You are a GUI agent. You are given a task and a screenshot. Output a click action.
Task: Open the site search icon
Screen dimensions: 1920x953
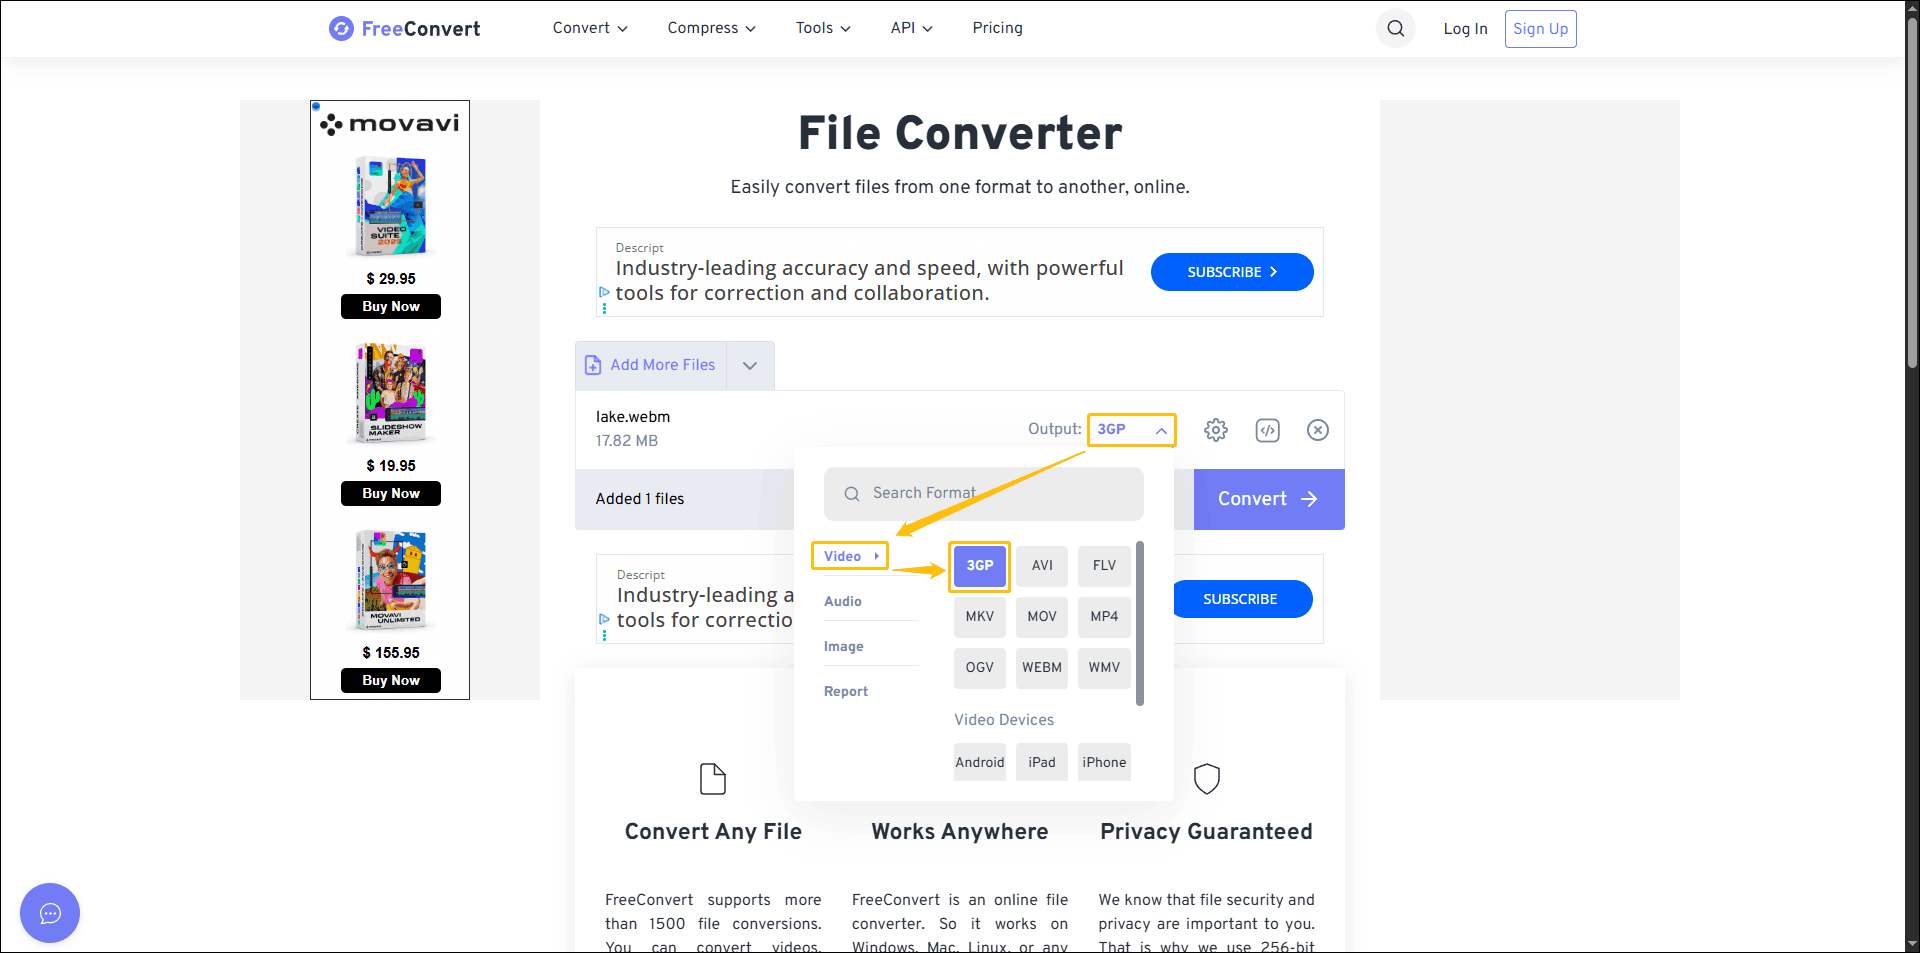(1396, 29)
